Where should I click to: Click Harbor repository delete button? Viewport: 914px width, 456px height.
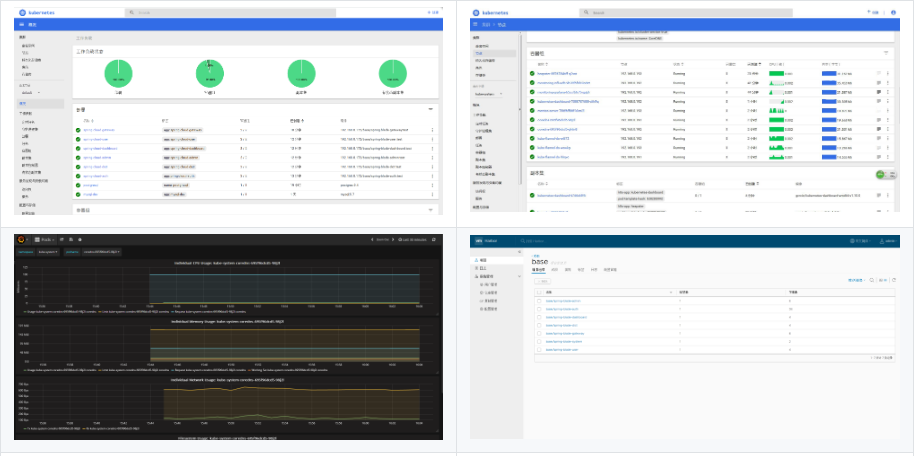(x=543, y=280)
